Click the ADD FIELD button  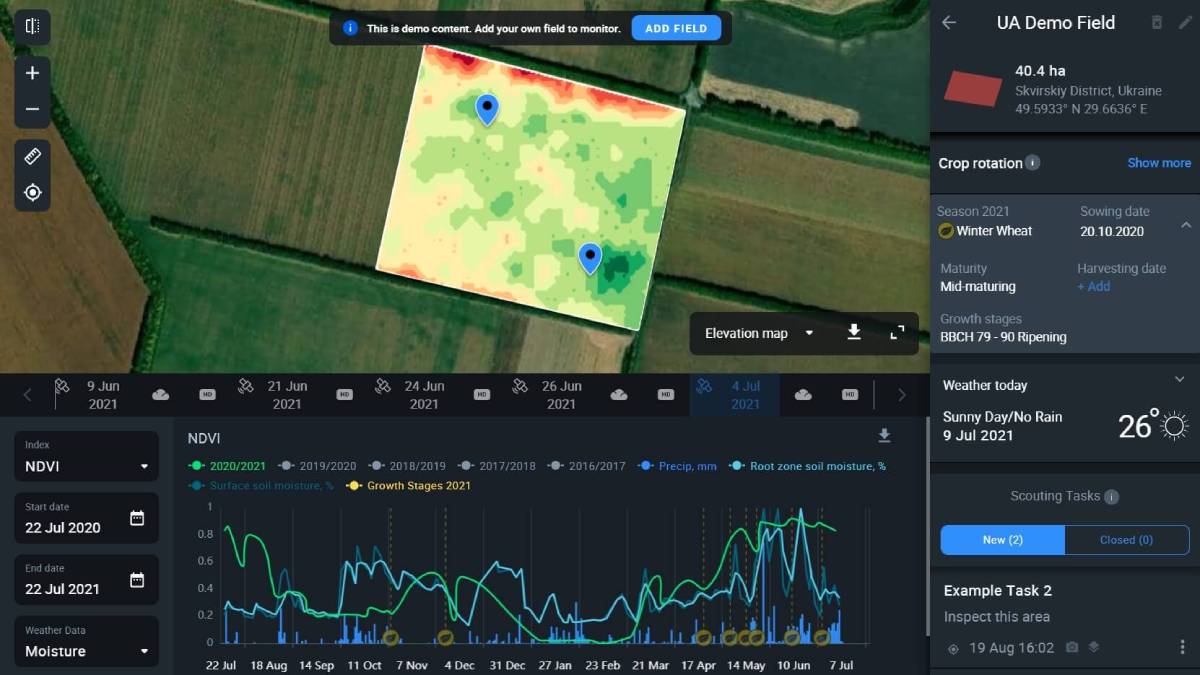[676, 28]
